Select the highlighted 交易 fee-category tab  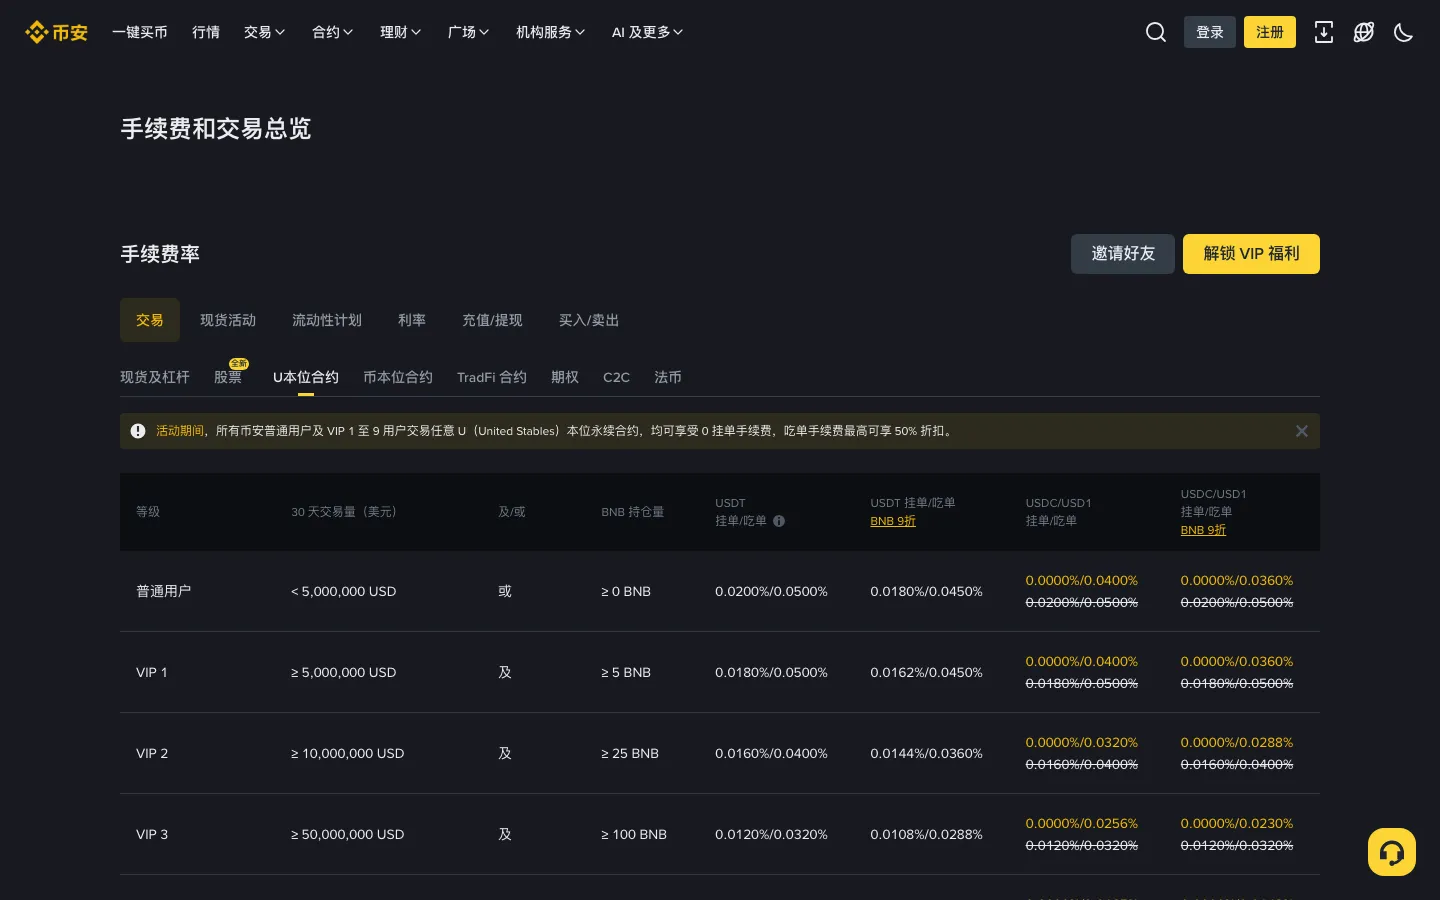[x=150, y=320]
